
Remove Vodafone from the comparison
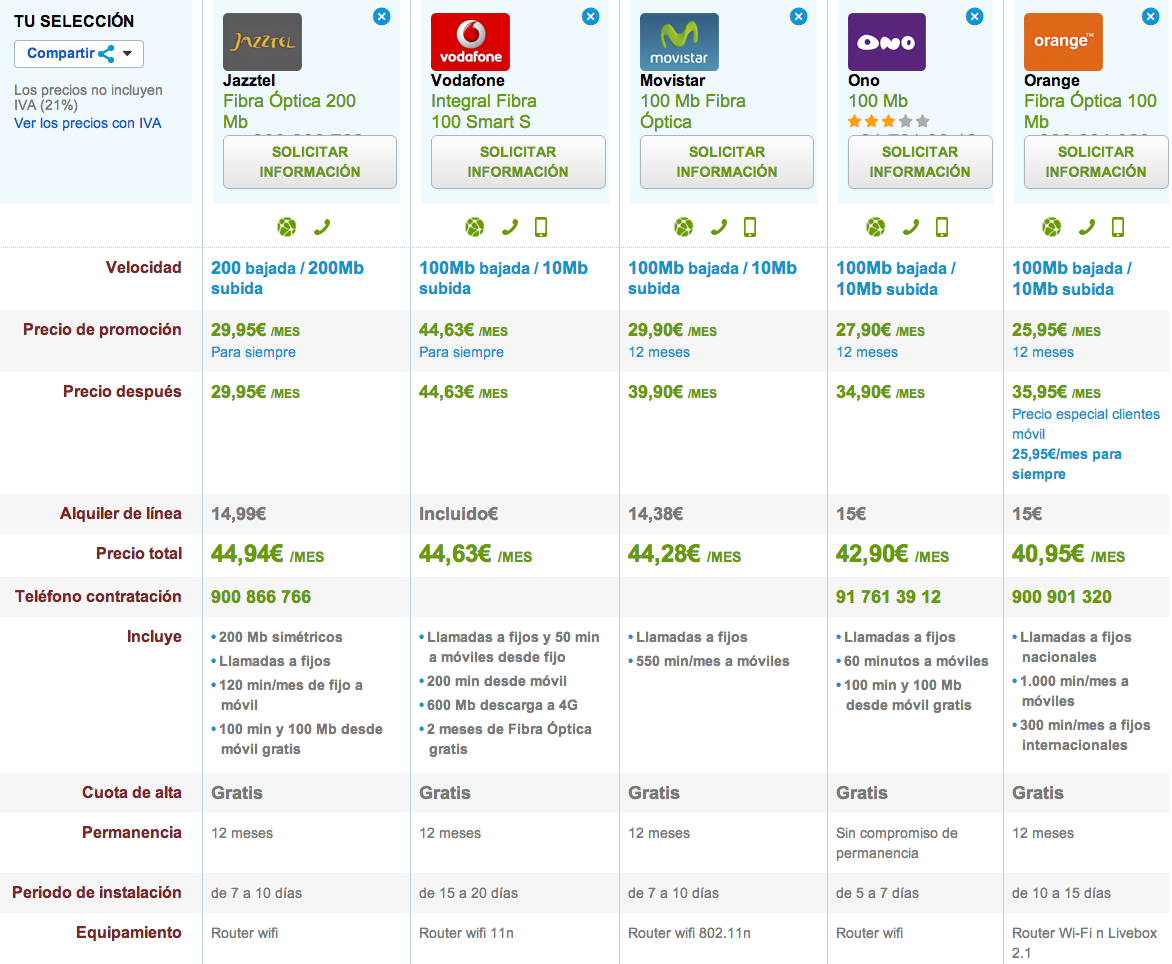click(x=590, y=16)
